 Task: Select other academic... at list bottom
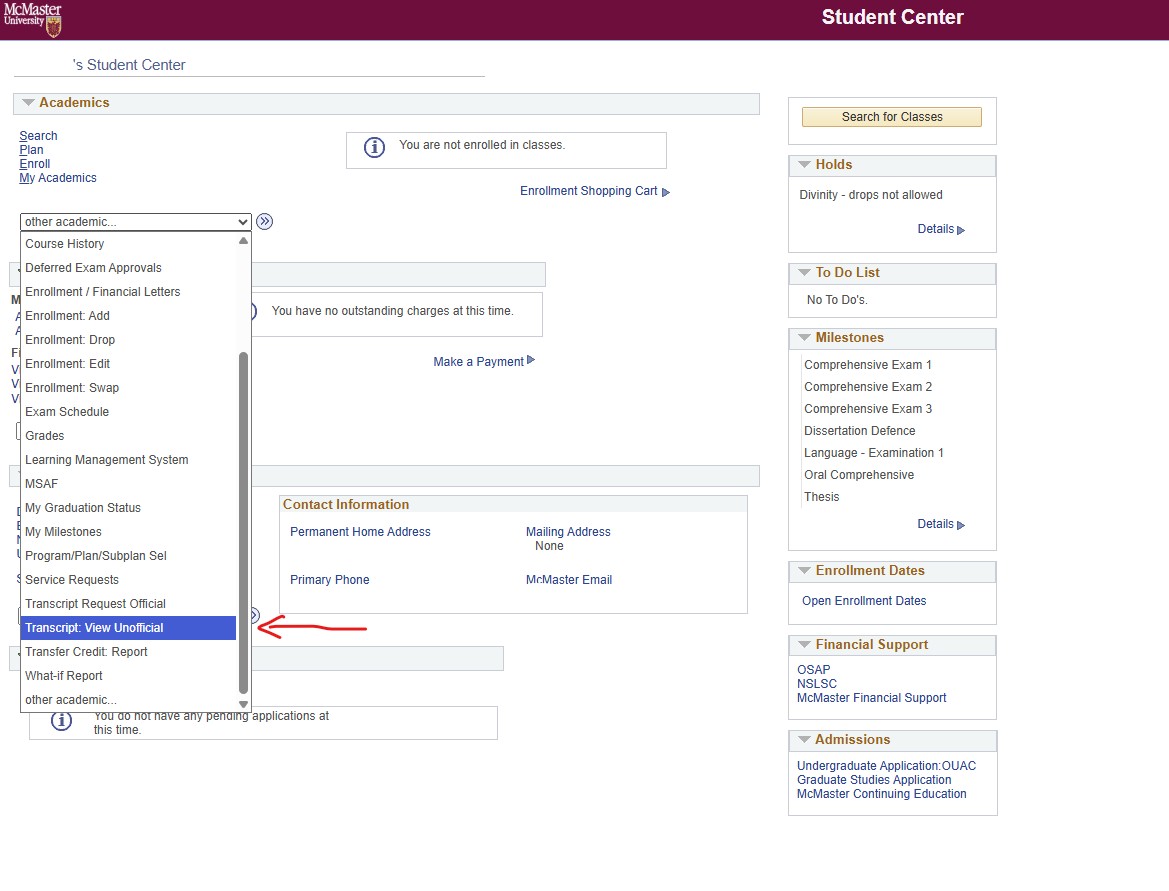click(x=128, y=699)
